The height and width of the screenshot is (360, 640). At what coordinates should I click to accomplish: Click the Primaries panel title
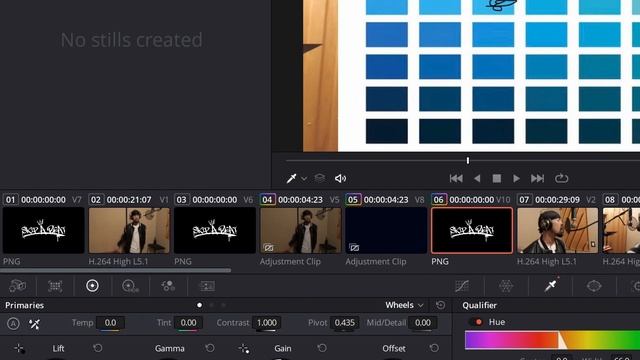(x=24, y=305)
